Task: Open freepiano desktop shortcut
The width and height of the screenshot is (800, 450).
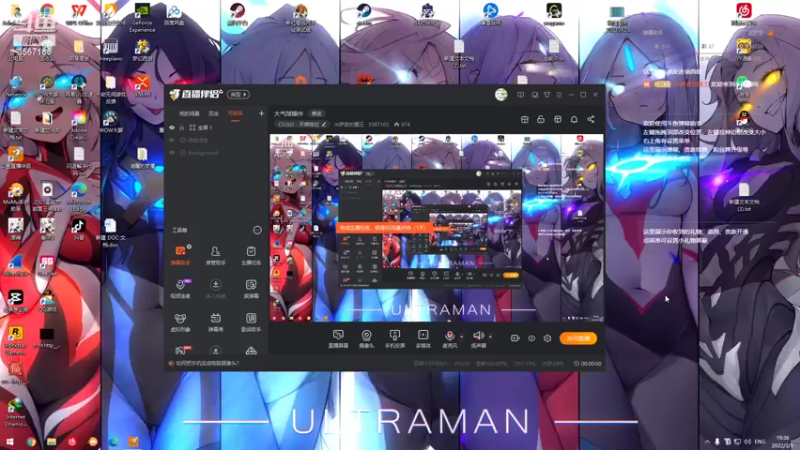Action: pos(110,52)
